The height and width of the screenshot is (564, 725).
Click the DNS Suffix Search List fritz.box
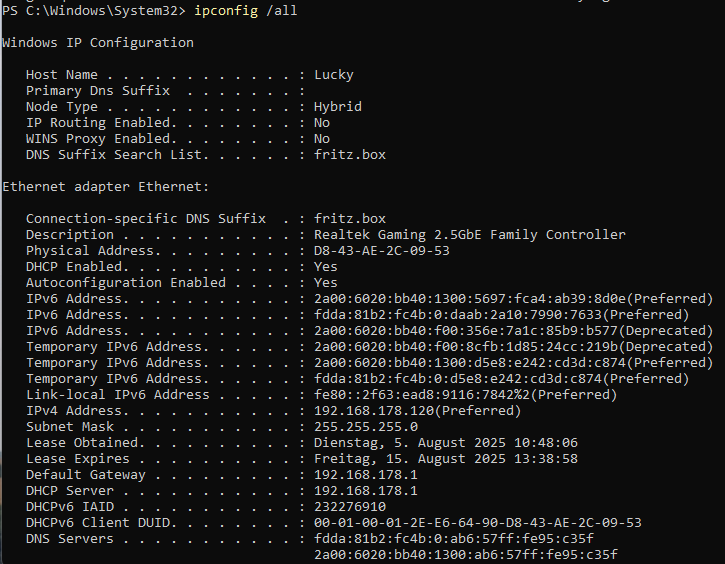[x=350, y=154]
